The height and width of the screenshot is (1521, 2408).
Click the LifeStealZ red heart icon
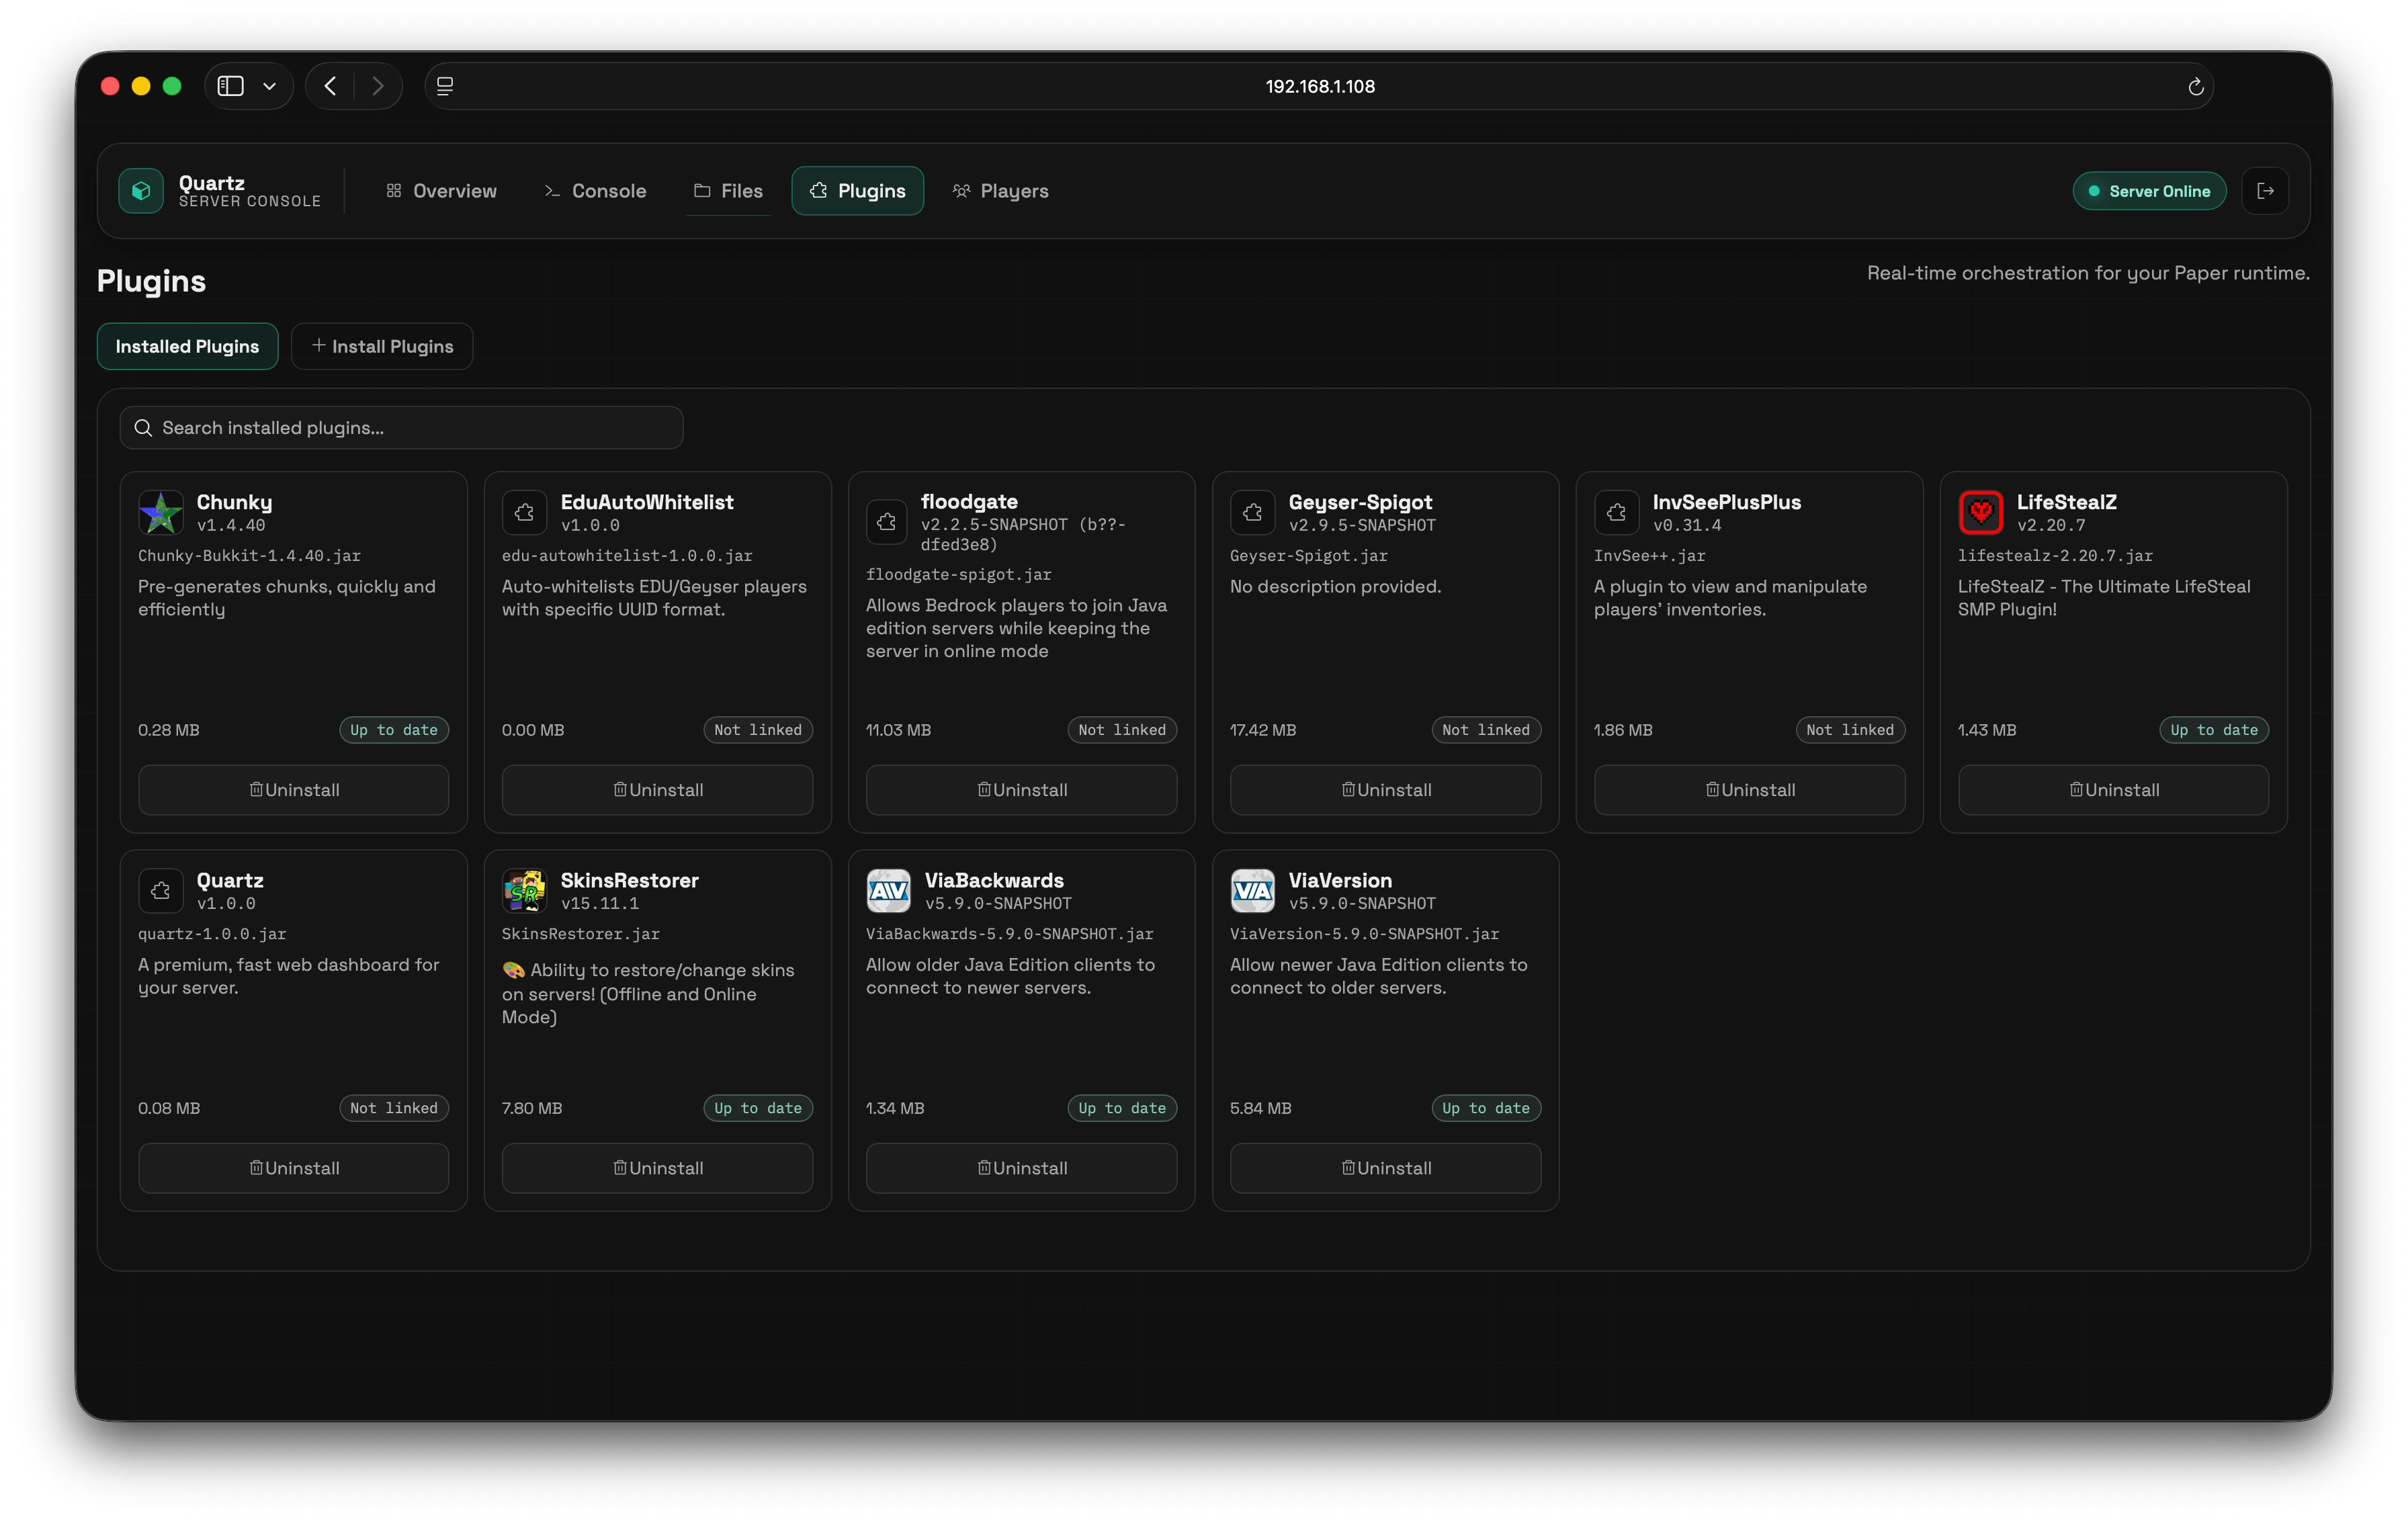pos(1980,512)
